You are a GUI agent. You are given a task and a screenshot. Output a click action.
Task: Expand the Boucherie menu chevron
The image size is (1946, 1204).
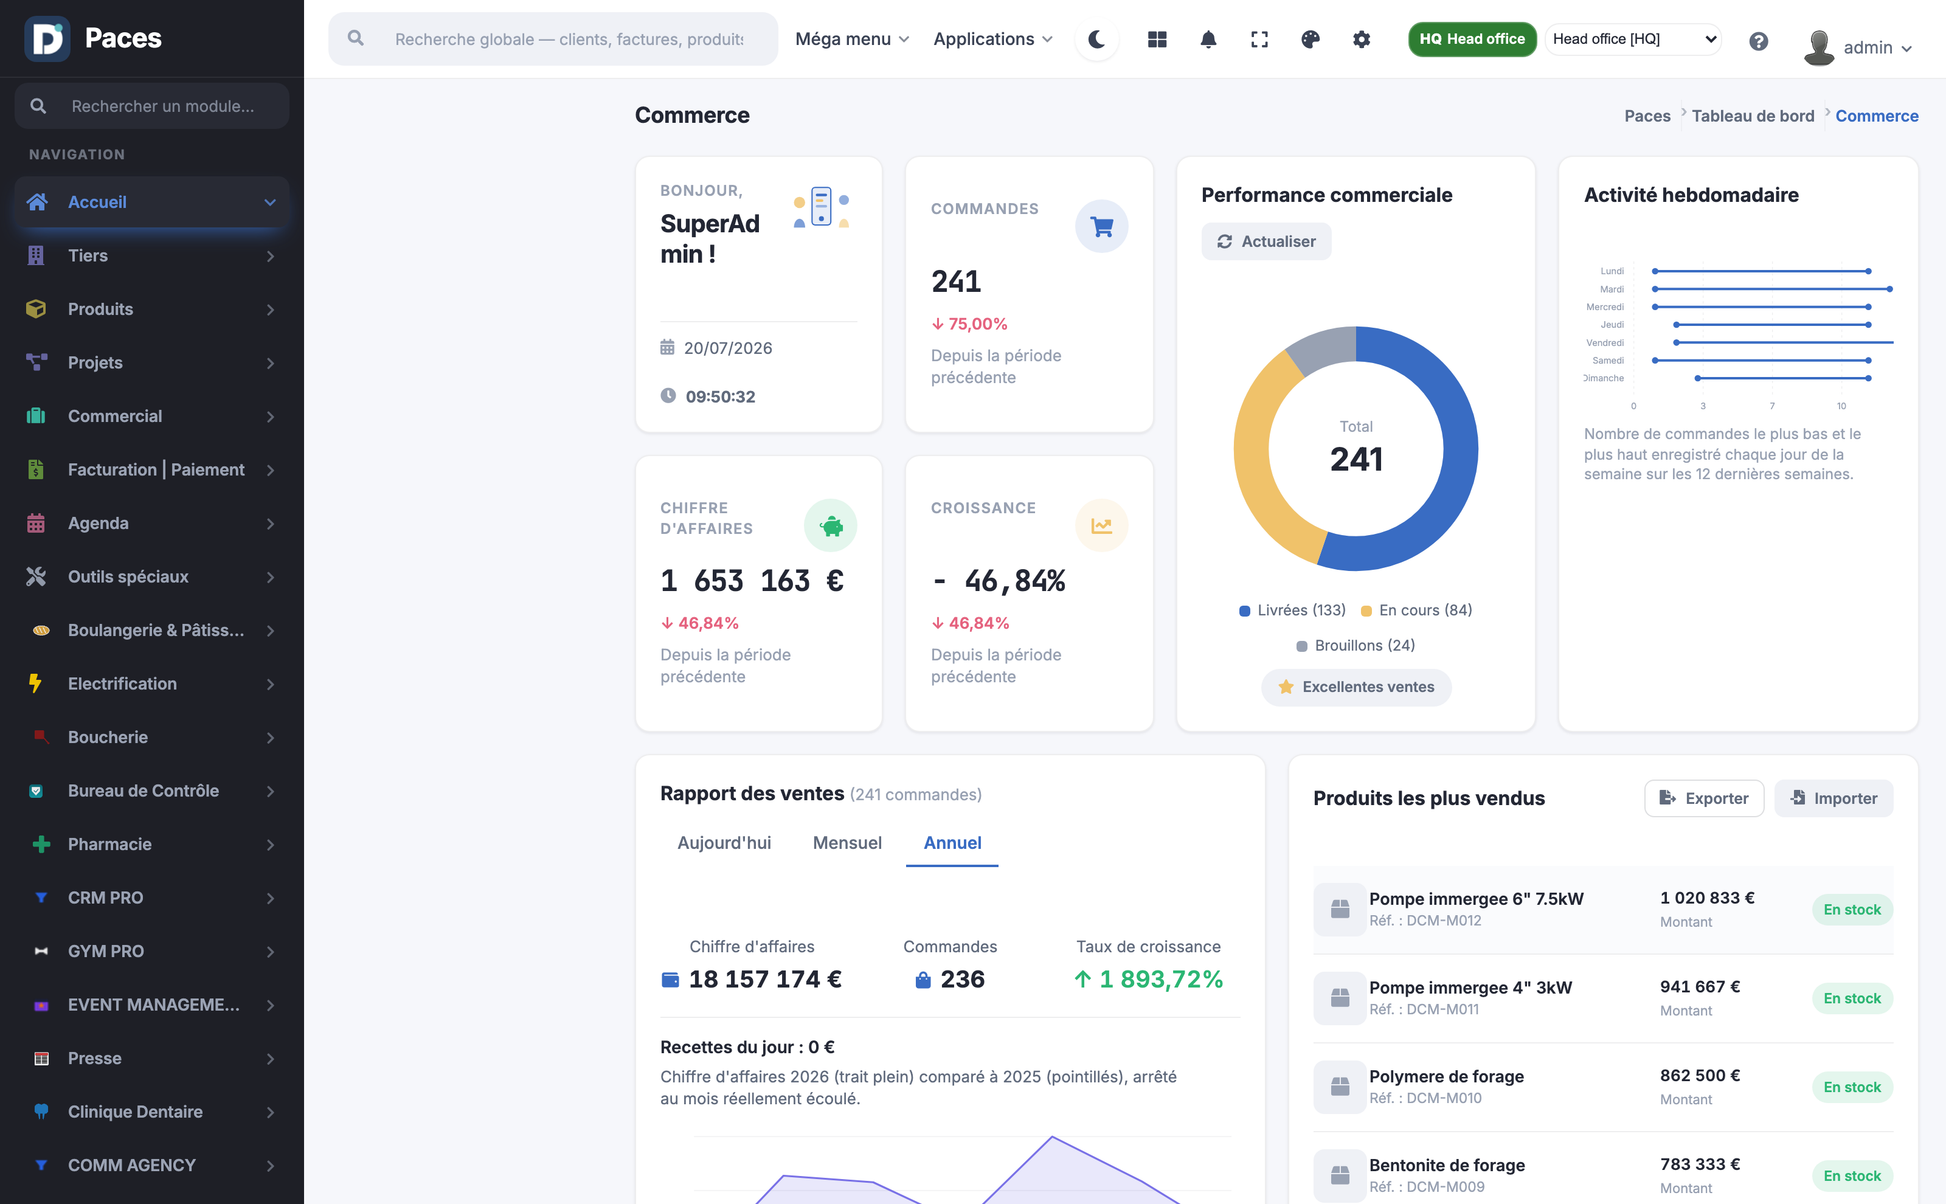coord(270,738)
